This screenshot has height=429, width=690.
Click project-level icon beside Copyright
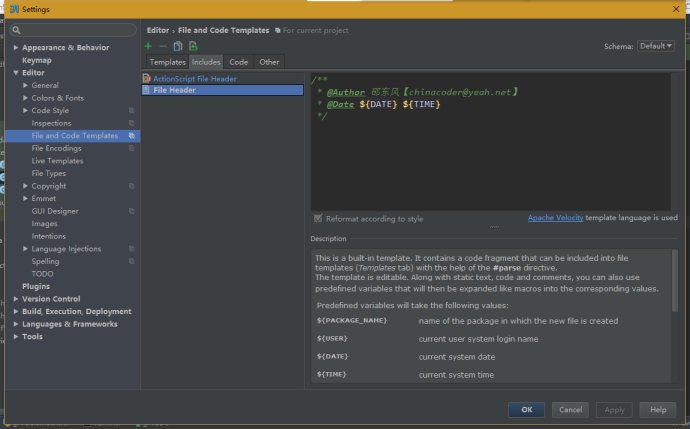click(x=131, y=186)
